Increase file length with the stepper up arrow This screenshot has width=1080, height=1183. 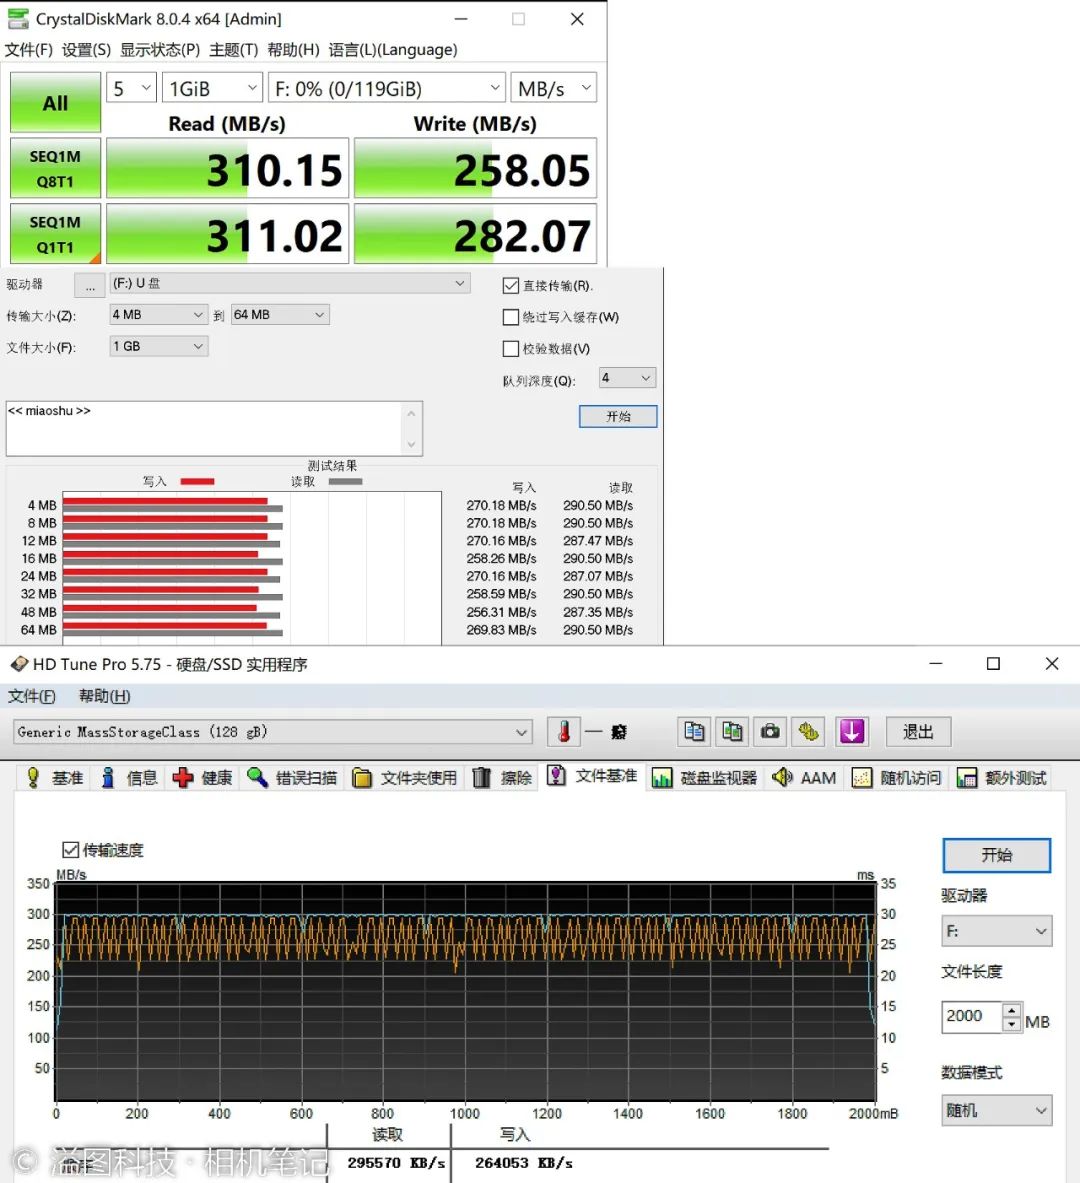1011,1009
